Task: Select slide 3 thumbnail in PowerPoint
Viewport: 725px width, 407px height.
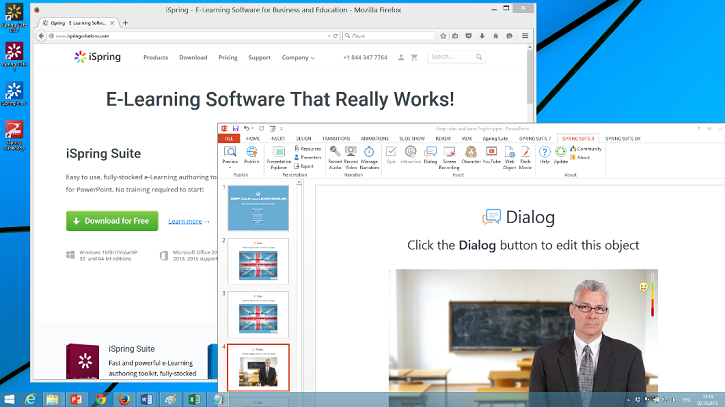Action: pos(258,314)
